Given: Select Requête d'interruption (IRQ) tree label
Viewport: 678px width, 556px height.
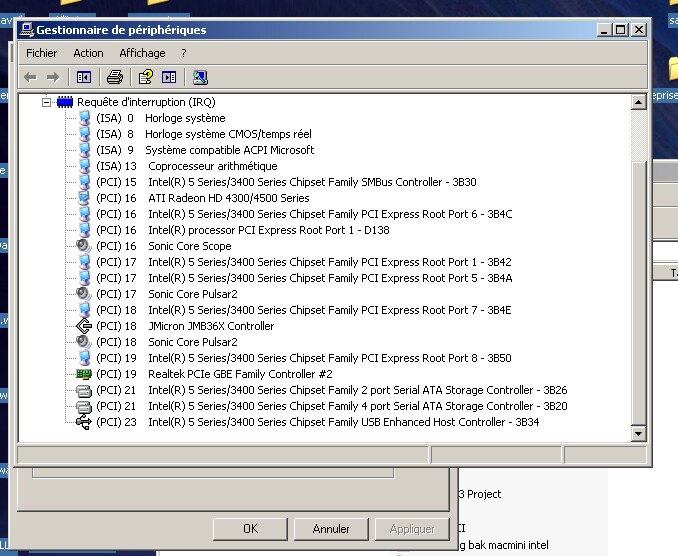Looking at the screenshot, I should (146, 102).
